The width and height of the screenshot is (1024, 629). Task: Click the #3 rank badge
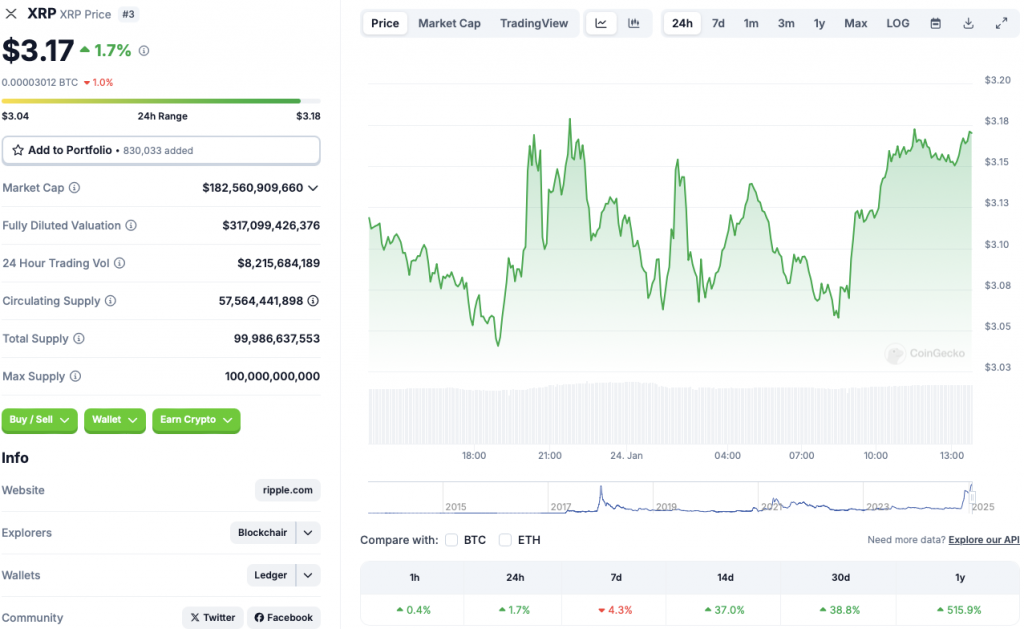129,14
